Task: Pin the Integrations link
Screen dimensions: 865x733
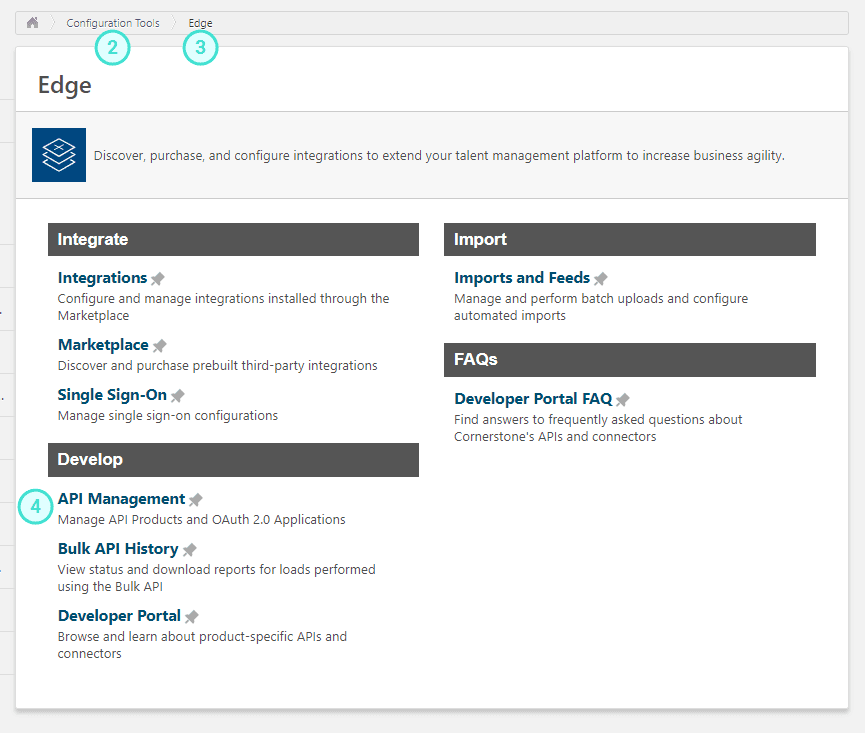Action: pos(158,279)
